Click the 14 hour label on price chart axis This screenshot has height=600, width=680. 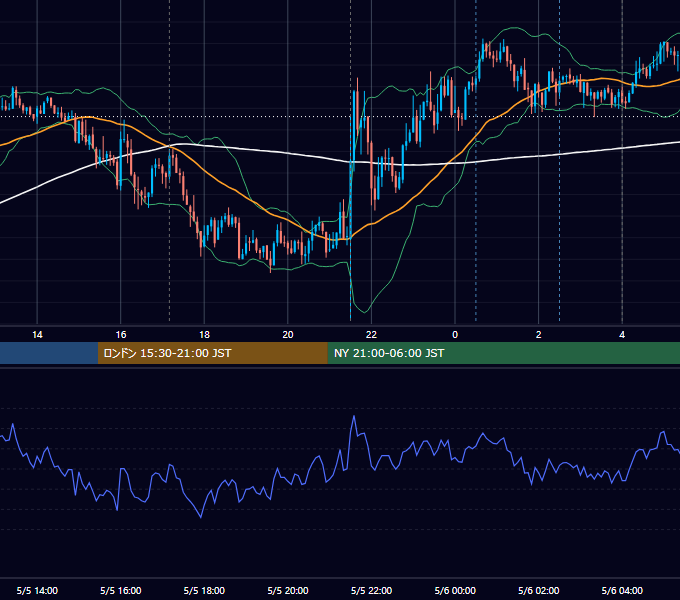tap(37, 335)
